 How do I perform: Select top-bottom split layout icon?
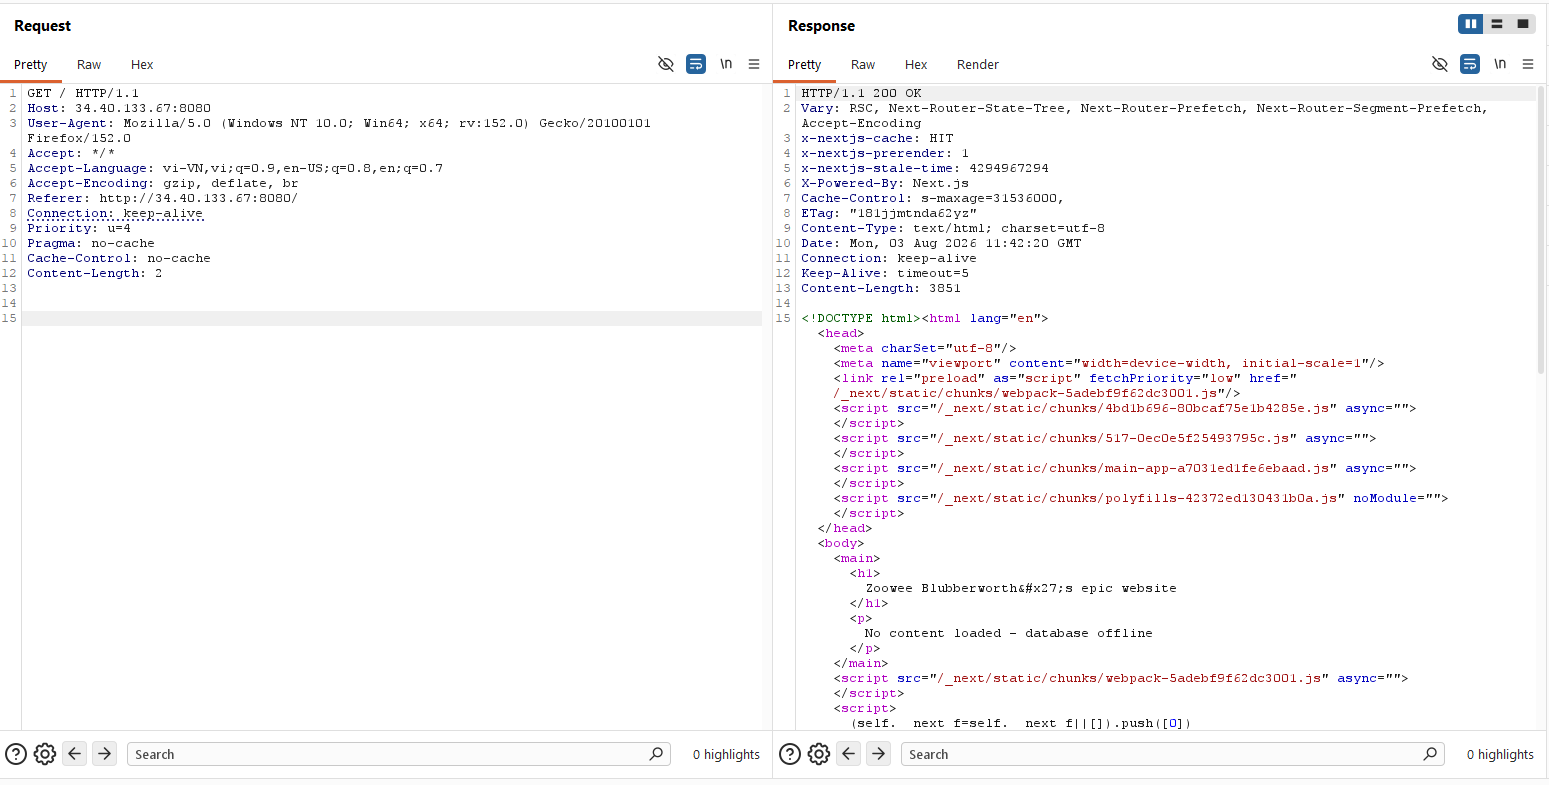click(x=1497, y=24)
